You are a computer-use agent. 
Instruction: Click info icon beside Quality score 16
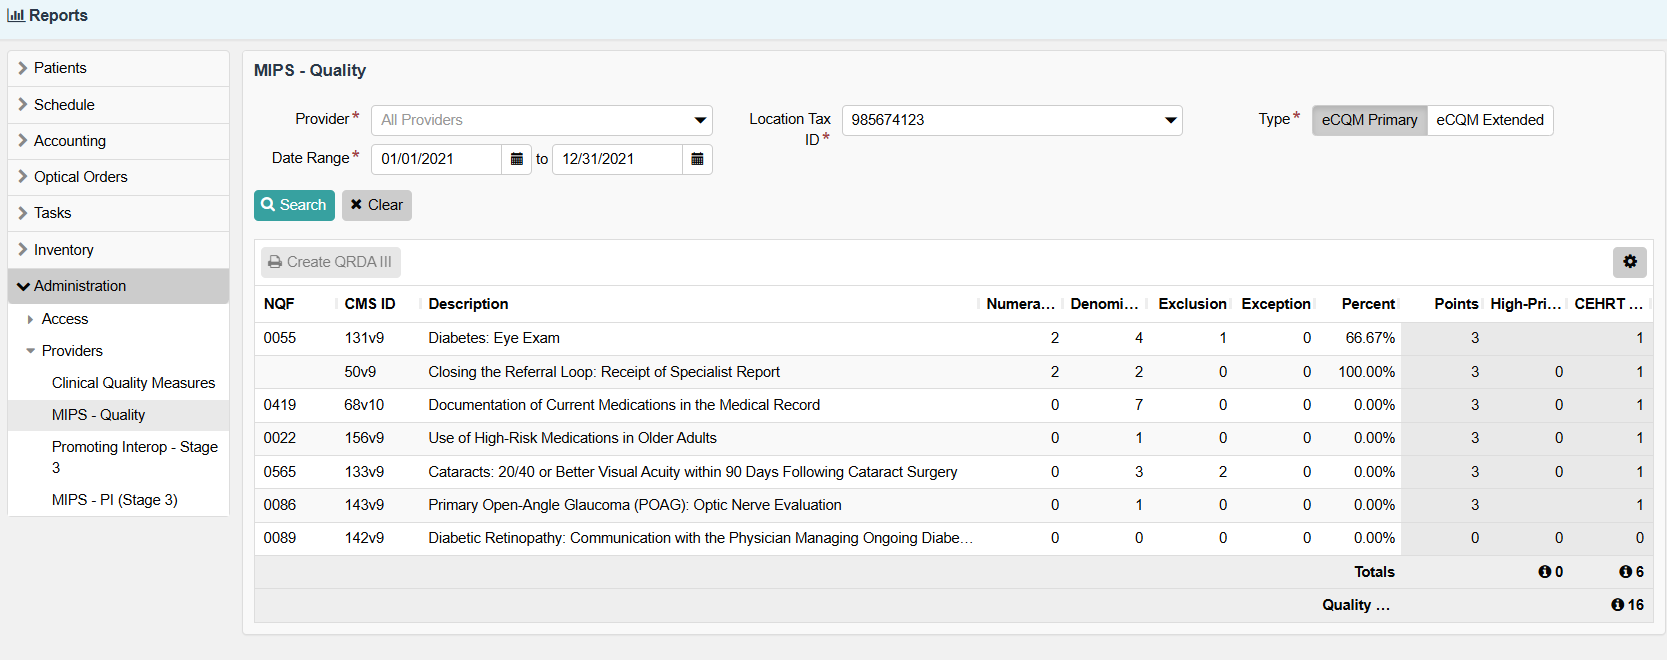click(1617, 605)
